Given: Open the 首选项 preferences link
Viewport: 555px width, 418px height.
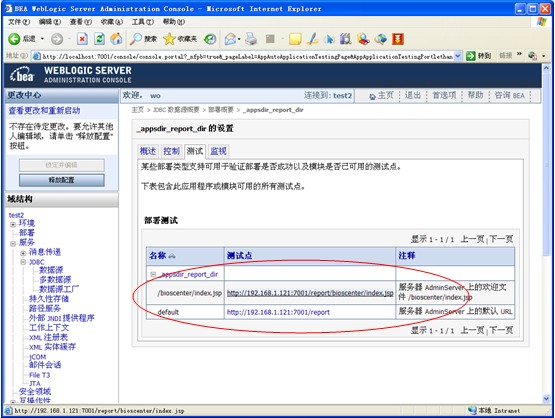Looking at the screenshot, I should [444, 95].
